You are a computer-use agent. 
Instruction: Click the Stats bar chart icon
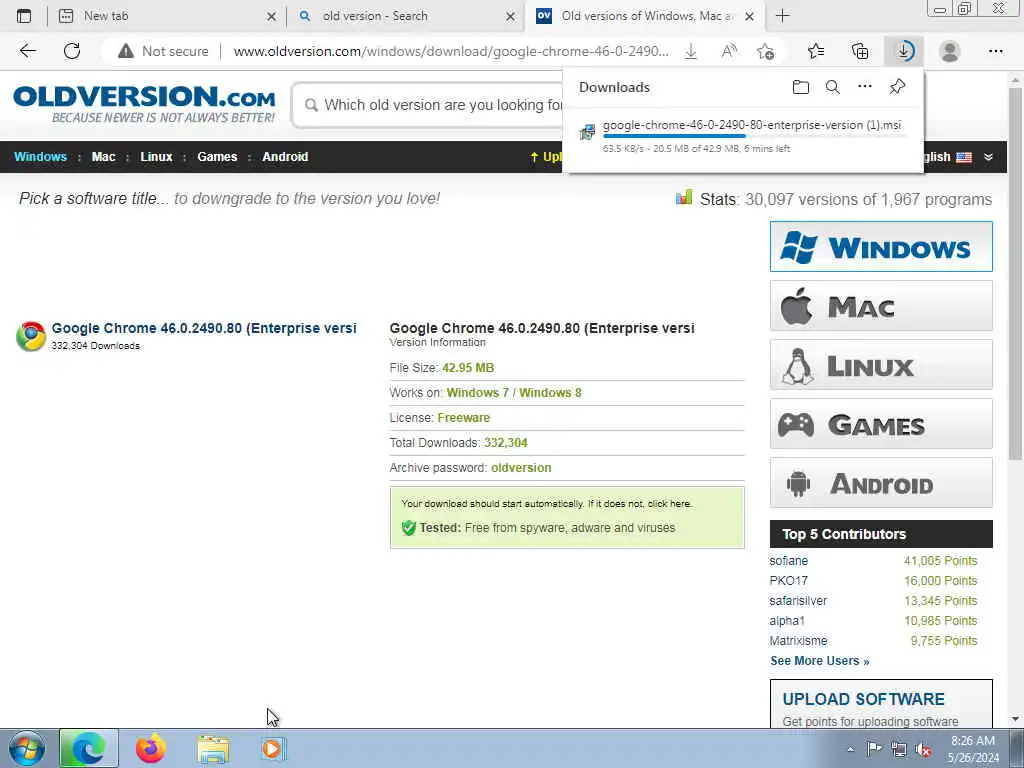684,197
